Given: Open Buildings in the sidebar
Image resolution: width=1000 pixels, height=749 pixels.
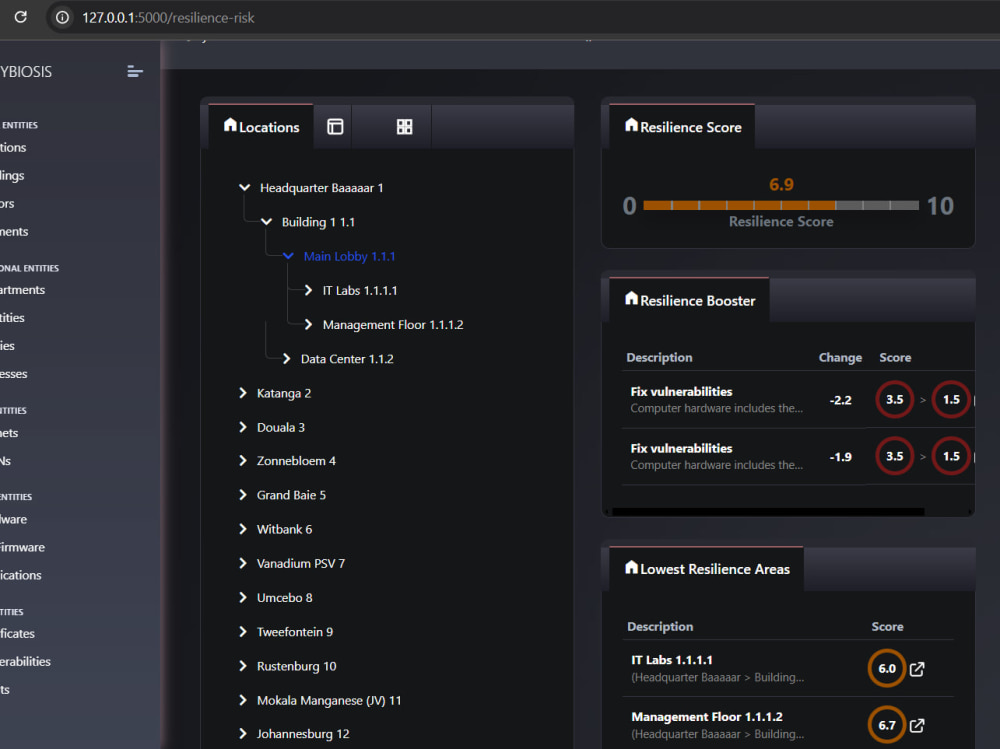Looking at the screenshot, I should (12, 175).
